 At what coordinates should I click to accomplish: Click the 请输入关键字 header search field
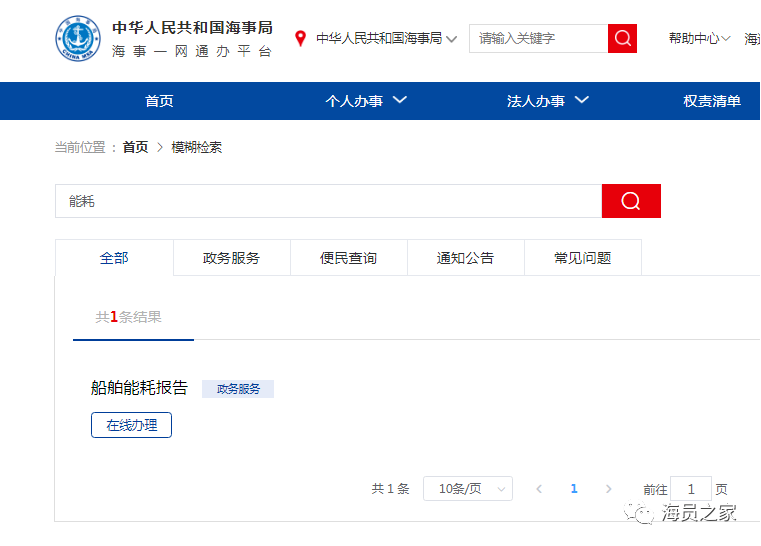539,38
